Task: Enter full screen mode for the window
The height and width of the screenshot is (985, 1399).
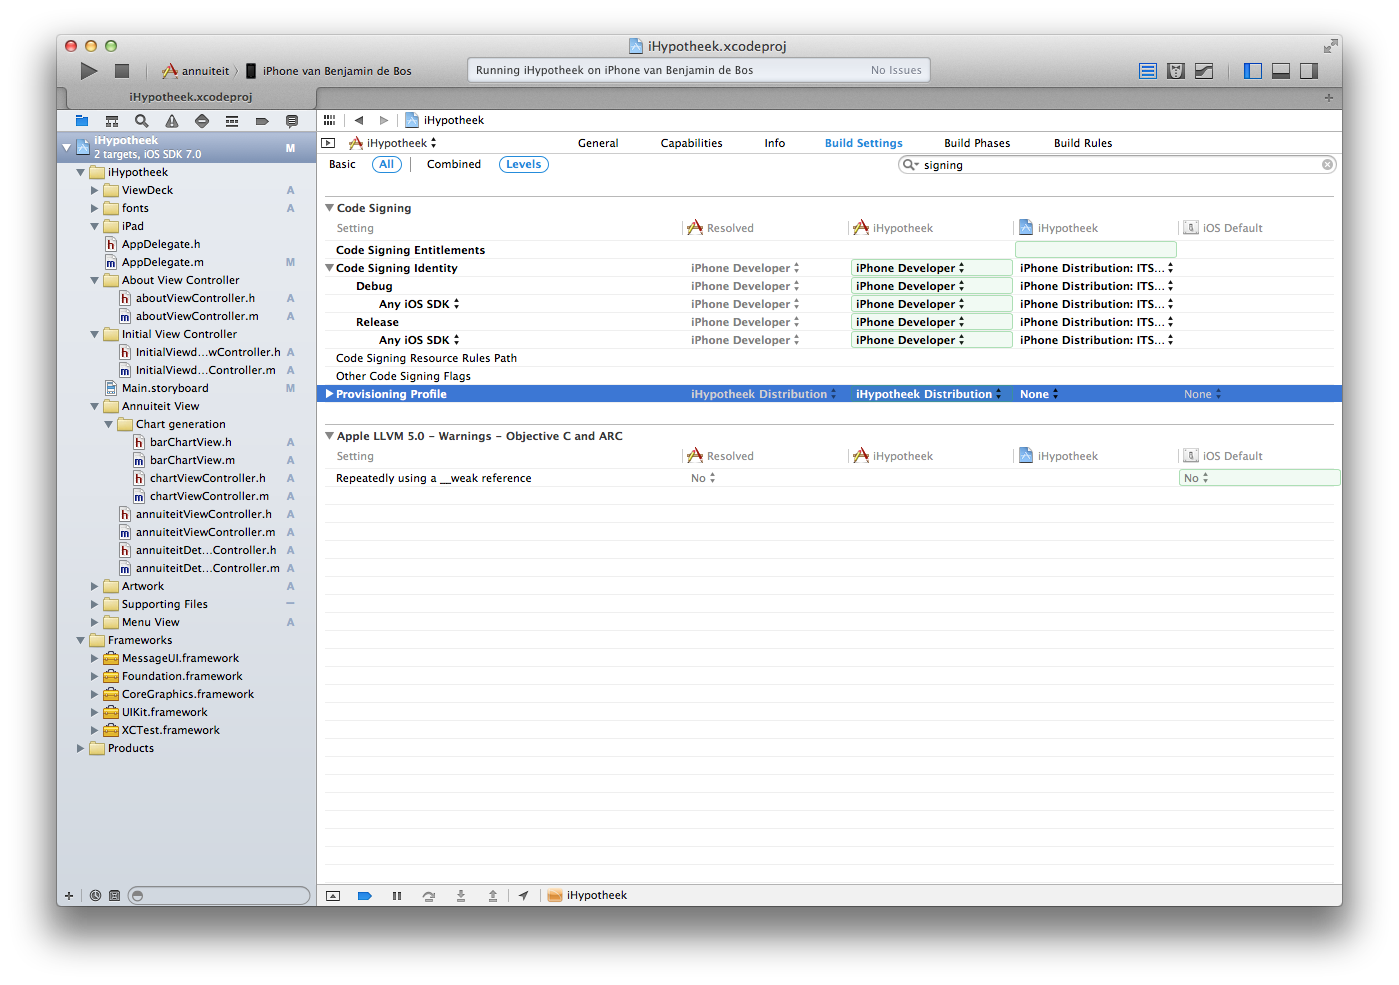Action: [x=1330, y=46]
